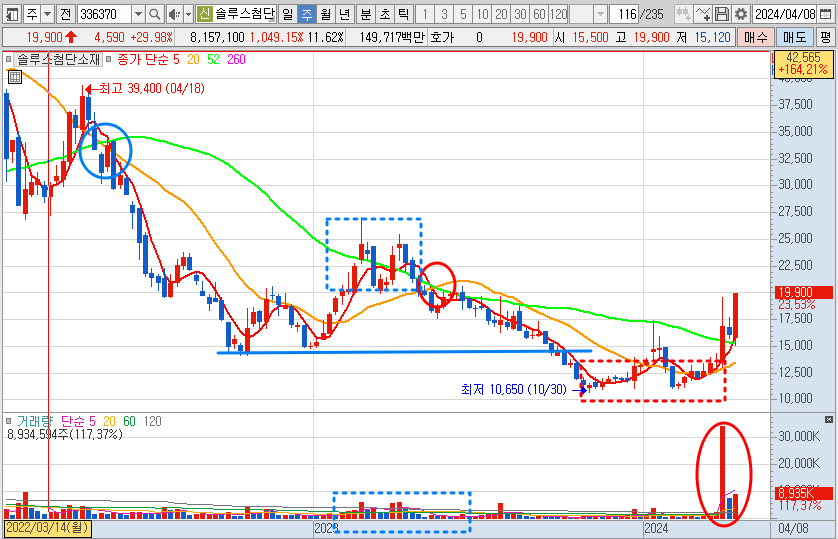Click the 솔루스첨단 stock name box
Viewport: 838px width, 539px height.
[x=244, y=14]
